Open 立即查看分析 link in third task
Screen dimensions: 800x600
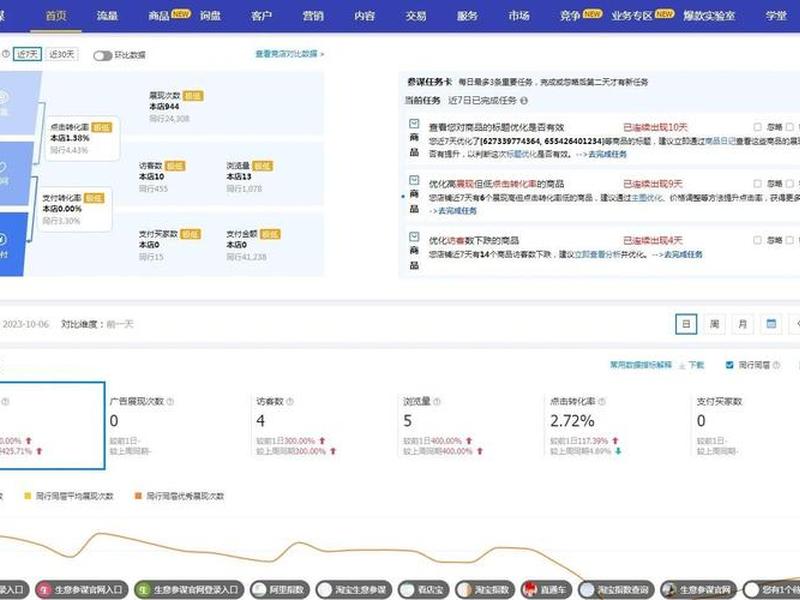tap(597, 254)
